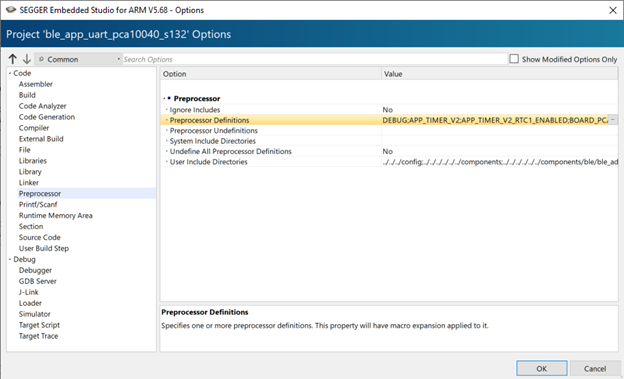Click the down arrow navigation icon
This screenshot has height=379, width=624.
coord(27,59)
